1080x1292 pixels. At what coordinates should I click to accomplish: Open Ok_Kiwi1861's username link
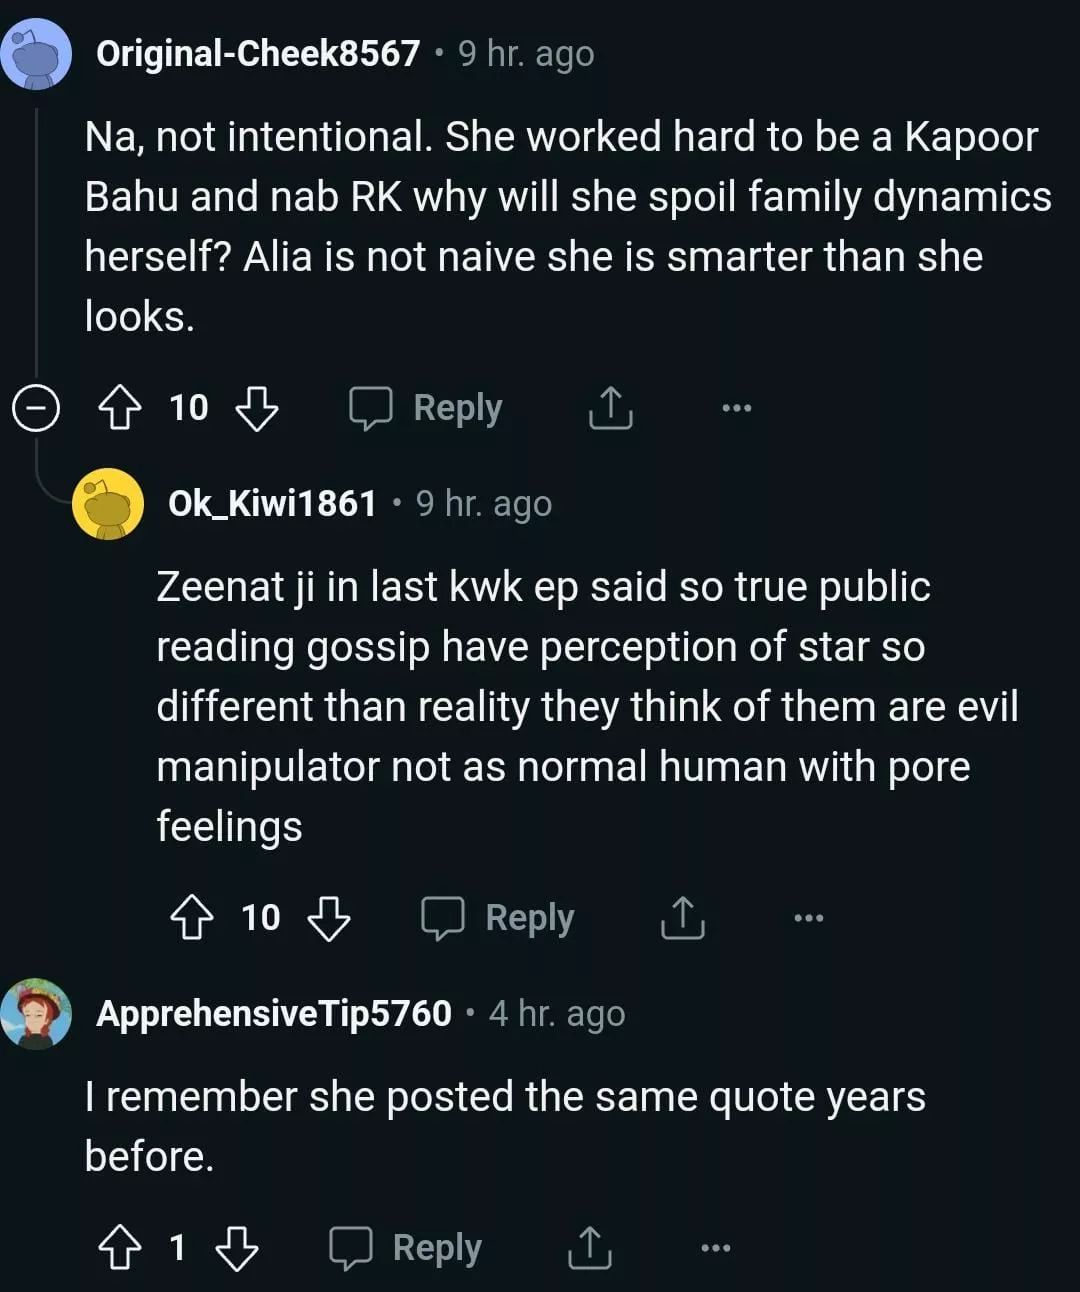272,503
